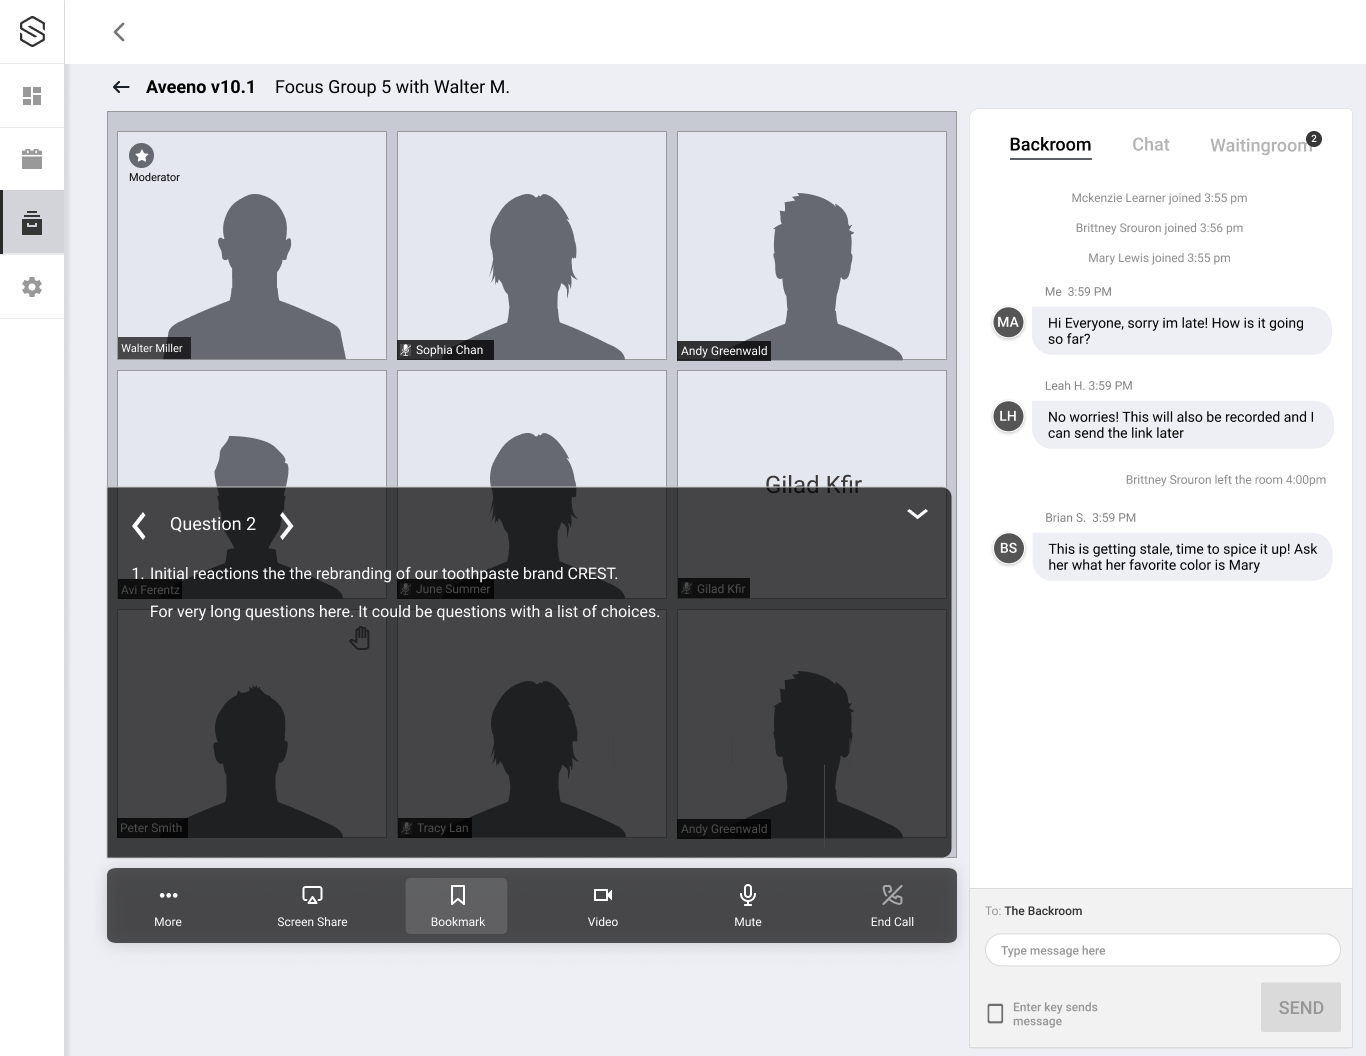Viewport: 1366px width, 1056px height.
Task: Click the Waitingroom notification badge
Action: click(1314, 139)
